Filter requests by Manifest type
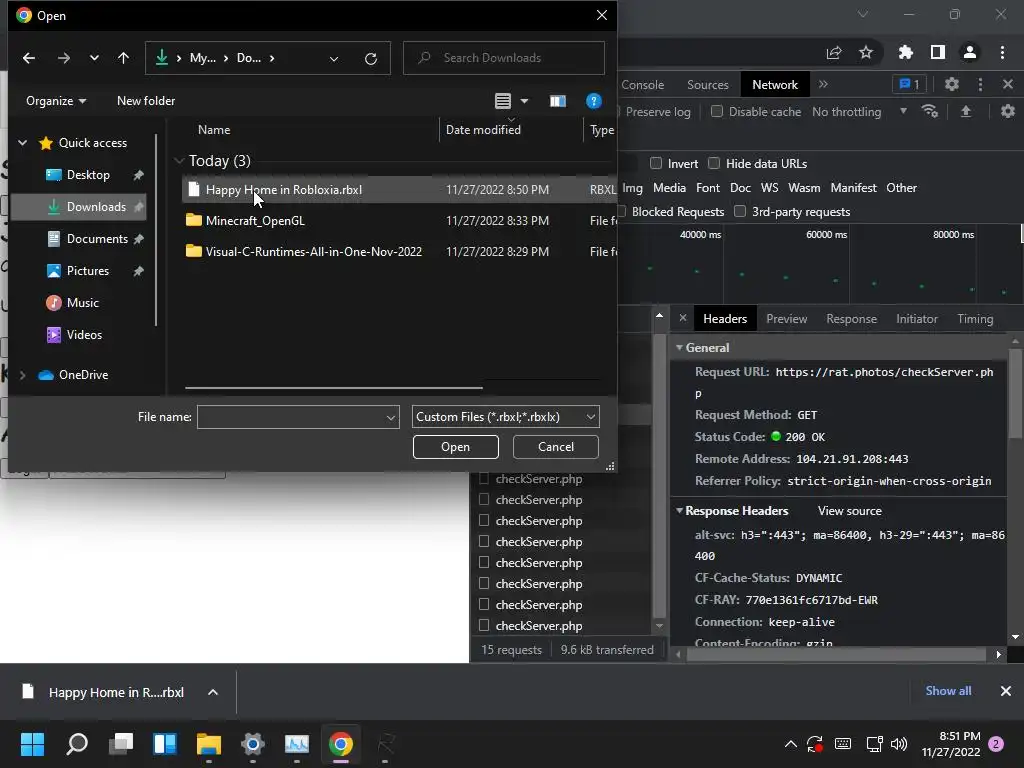The height and width of the screenshot is (768, 1024). 854,188
